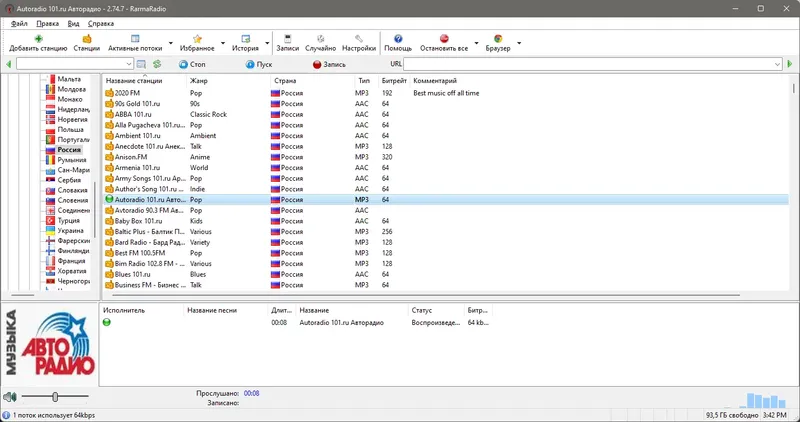Select Турция in the country tree
This screenshot has width=800, height=422.
(x=68, y=220)
